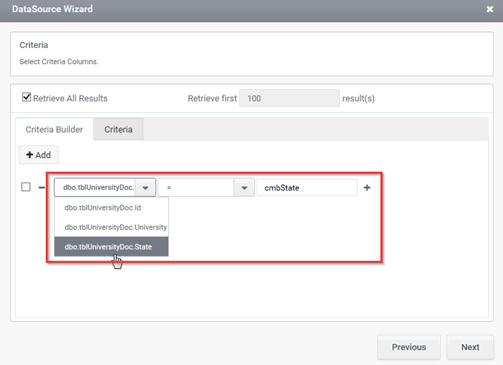Click the Retrieve first 100 results field
Image resolution: width=503 pixels, height=365 pixels.
[x=289, y=98]
